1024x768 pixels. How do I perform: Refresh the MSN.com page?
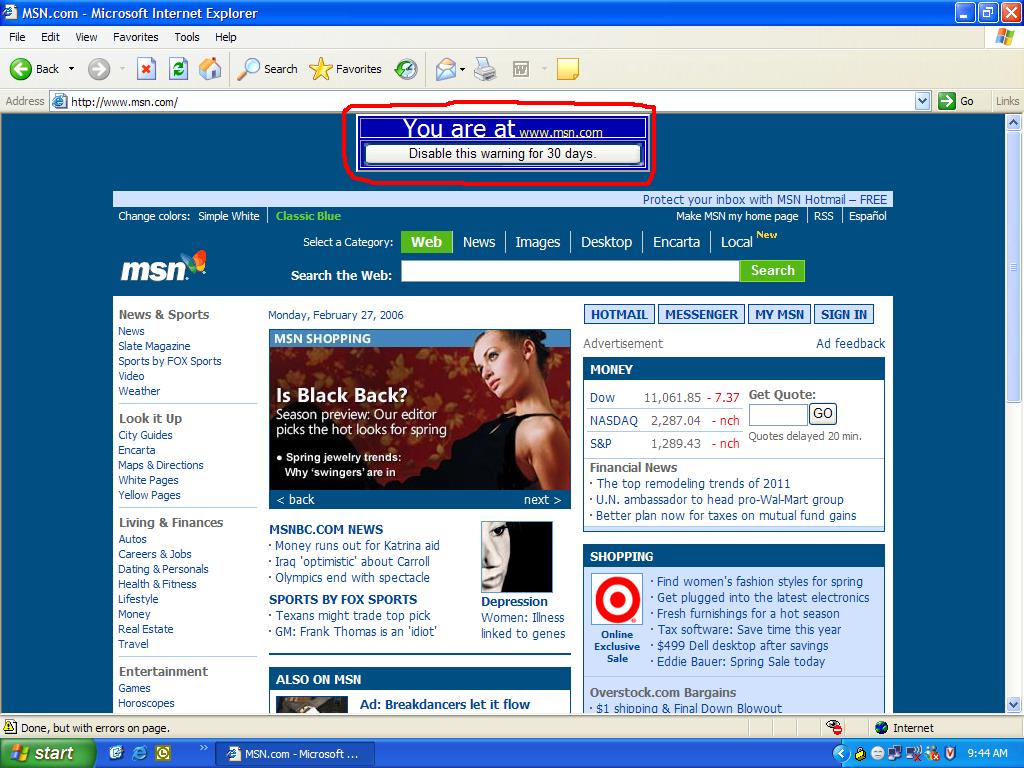pyautogui.click(x=178, y=69)
